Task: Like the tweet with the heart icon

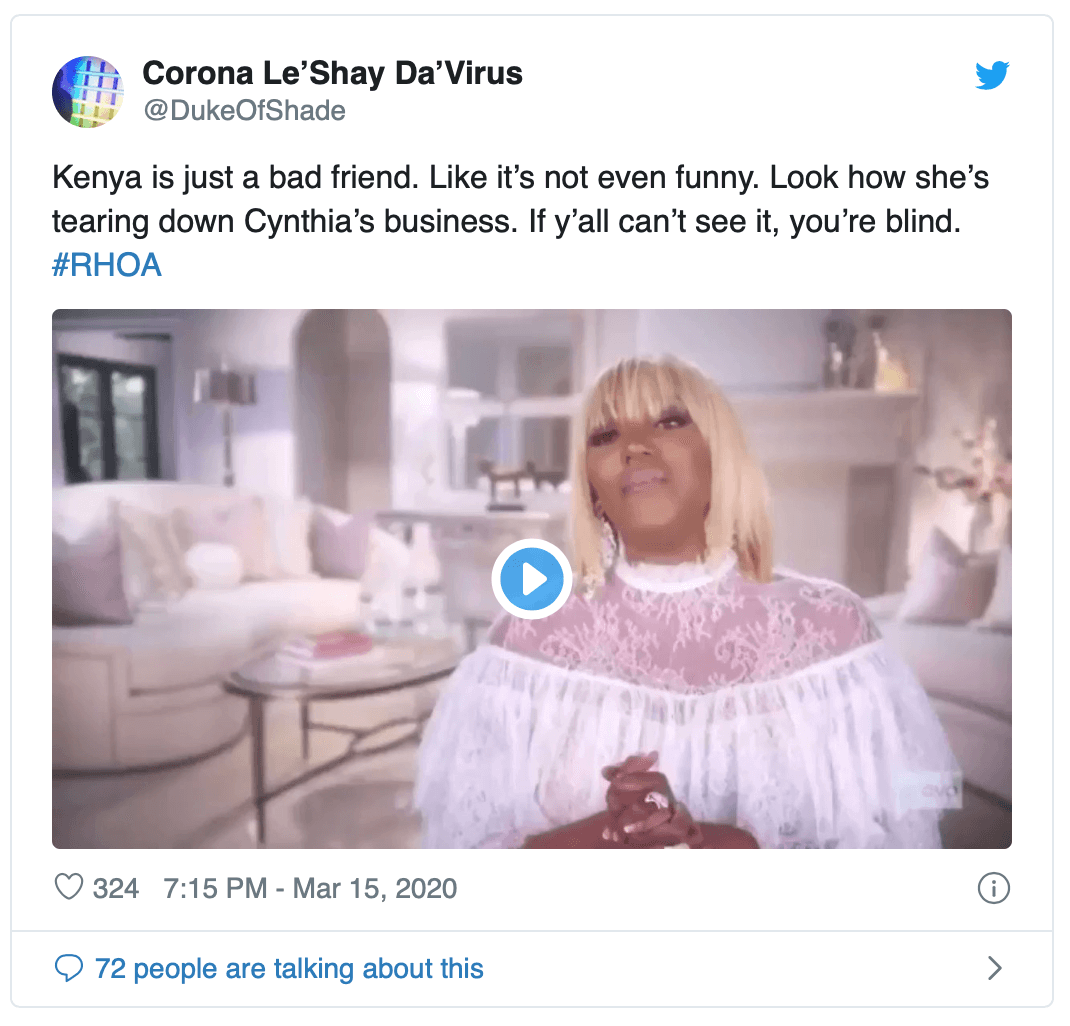Action: tap(68, 887)
